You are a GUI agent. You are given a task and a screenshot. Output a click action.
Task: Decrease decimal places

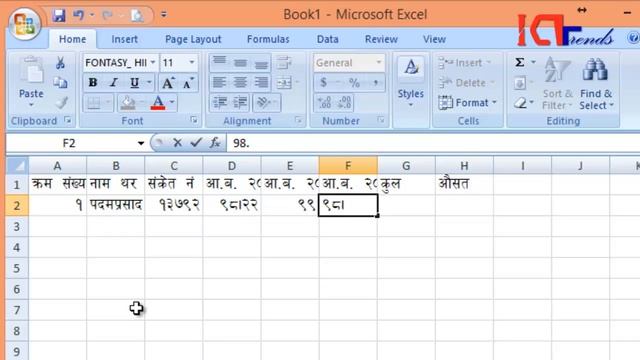tap(344, 102)
